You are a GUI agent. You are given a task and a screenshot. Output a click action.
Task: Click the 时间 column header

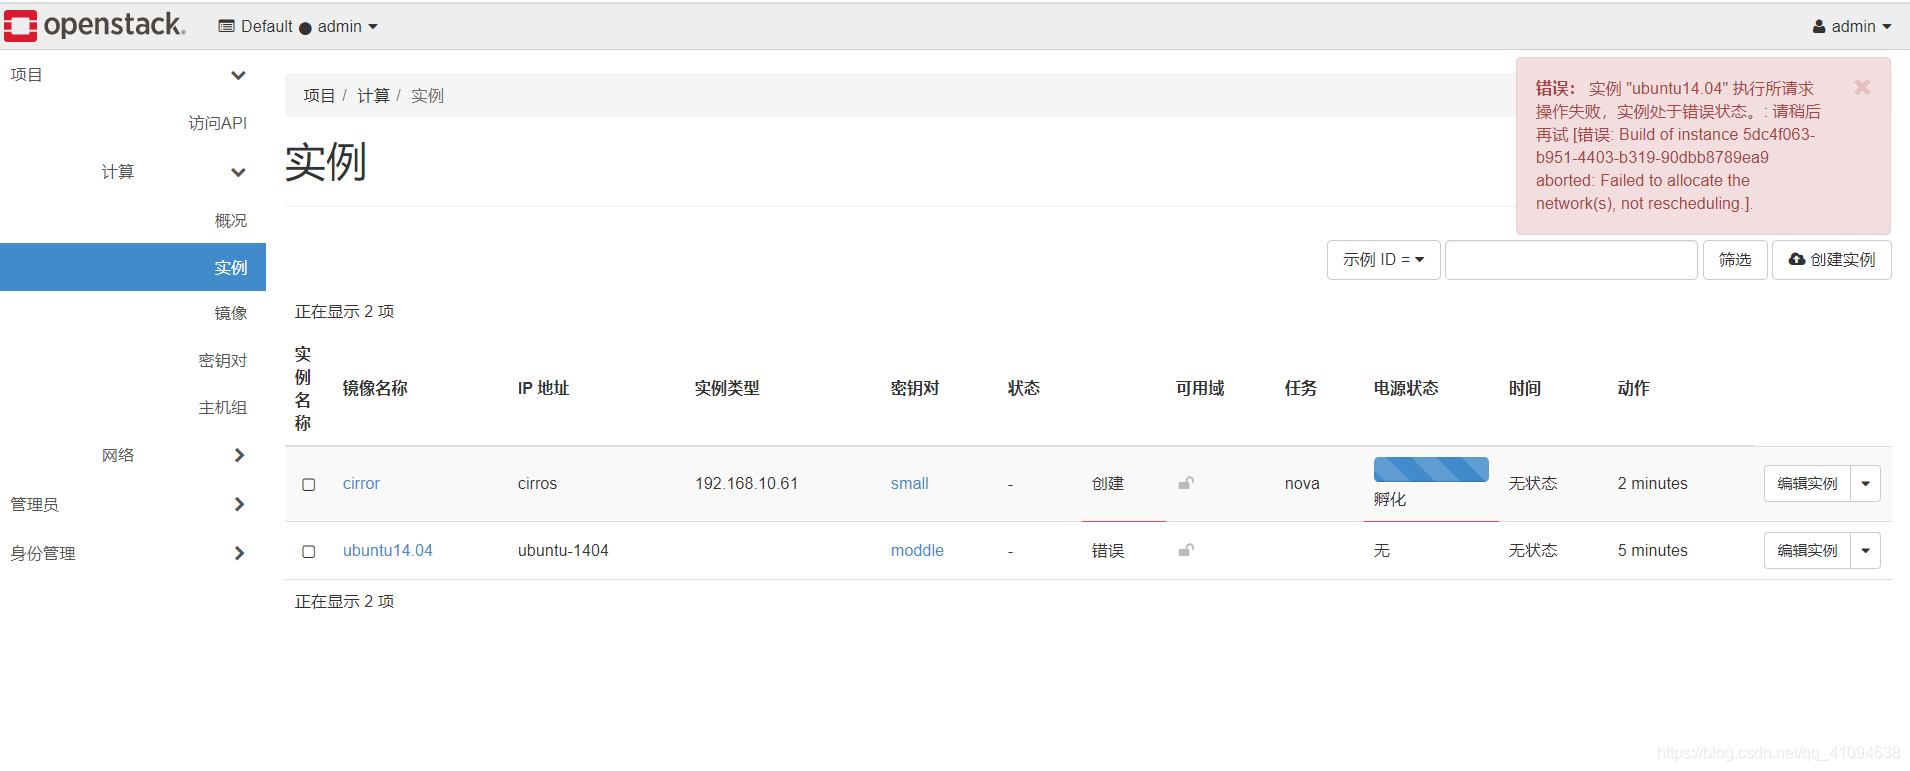(x=1525, y=388)
